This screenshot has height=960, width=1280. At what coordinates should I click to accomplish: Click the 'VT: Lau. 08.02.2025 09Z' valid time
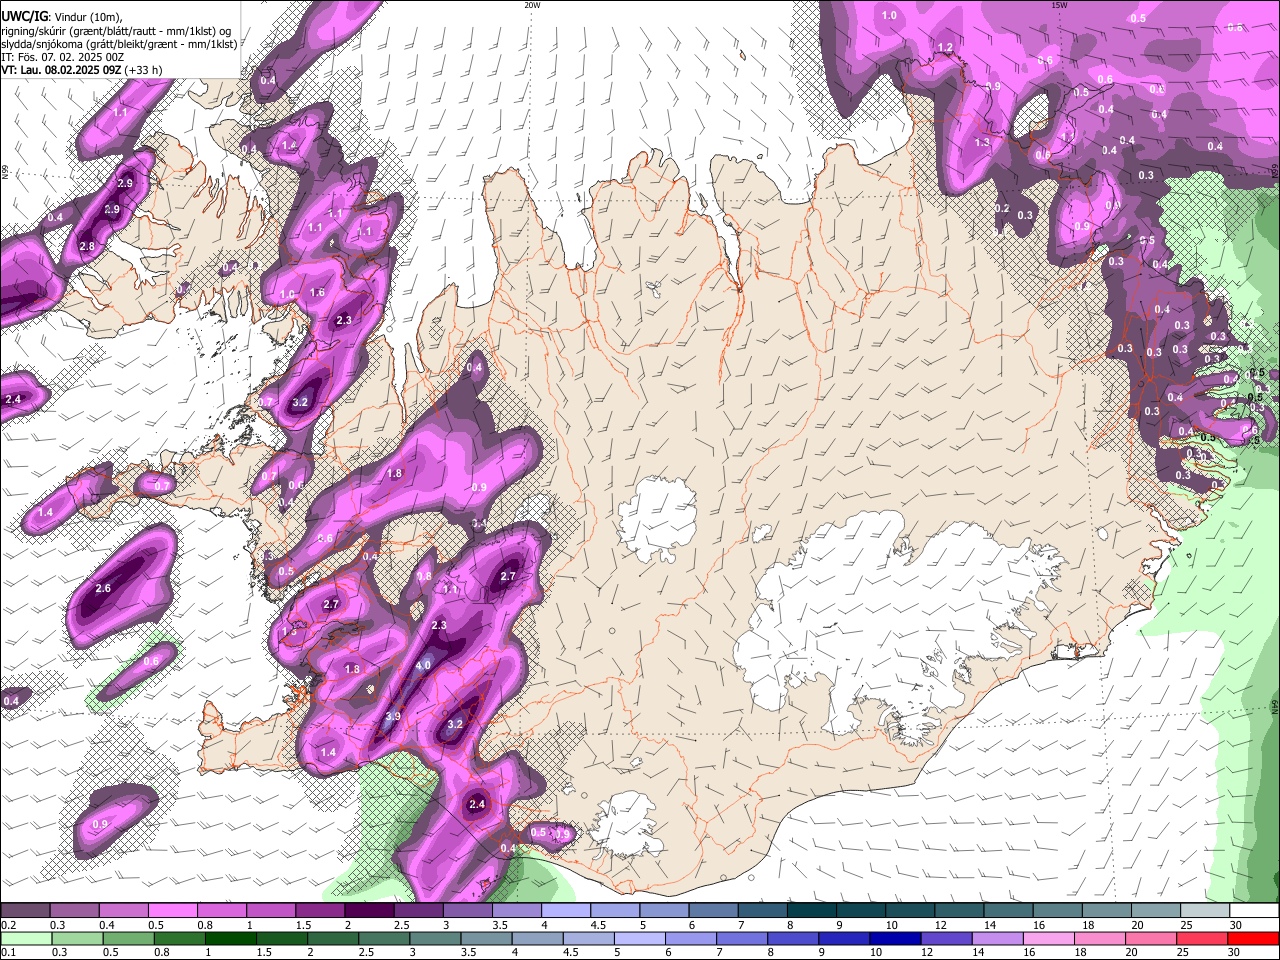click(x=62, y=70)
